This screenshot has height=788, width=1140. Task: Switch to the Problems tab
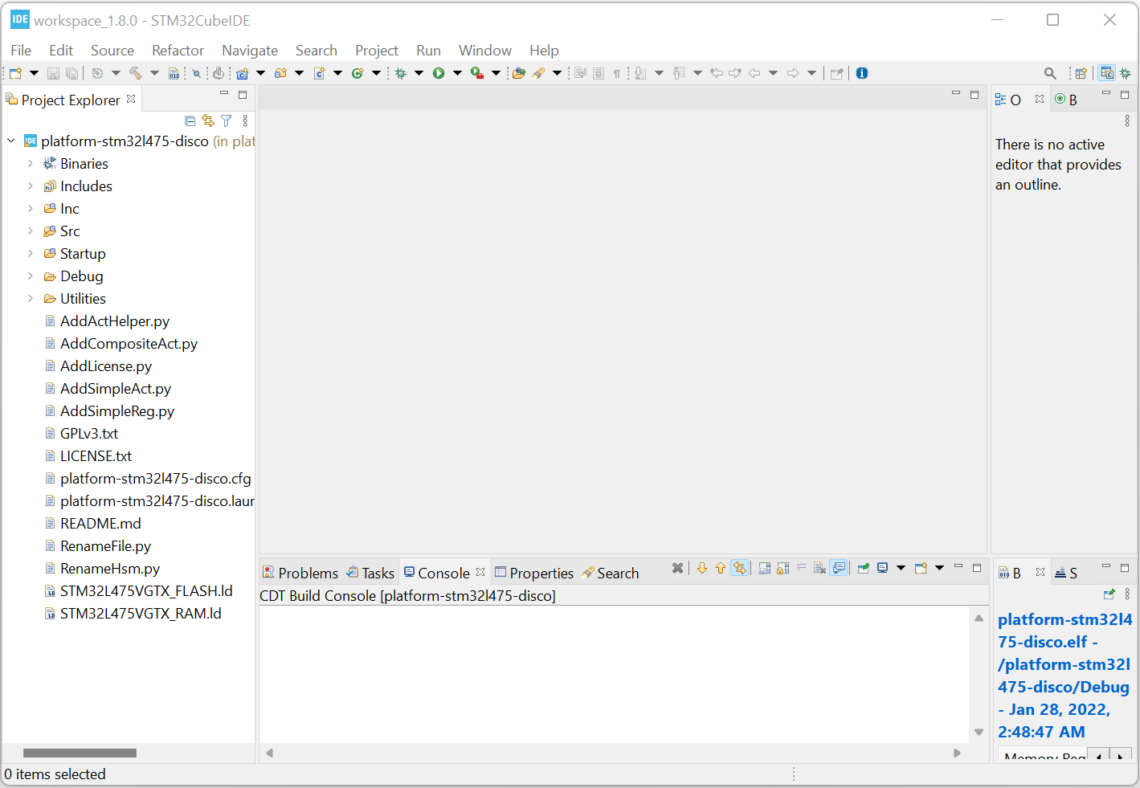point(300,573)
